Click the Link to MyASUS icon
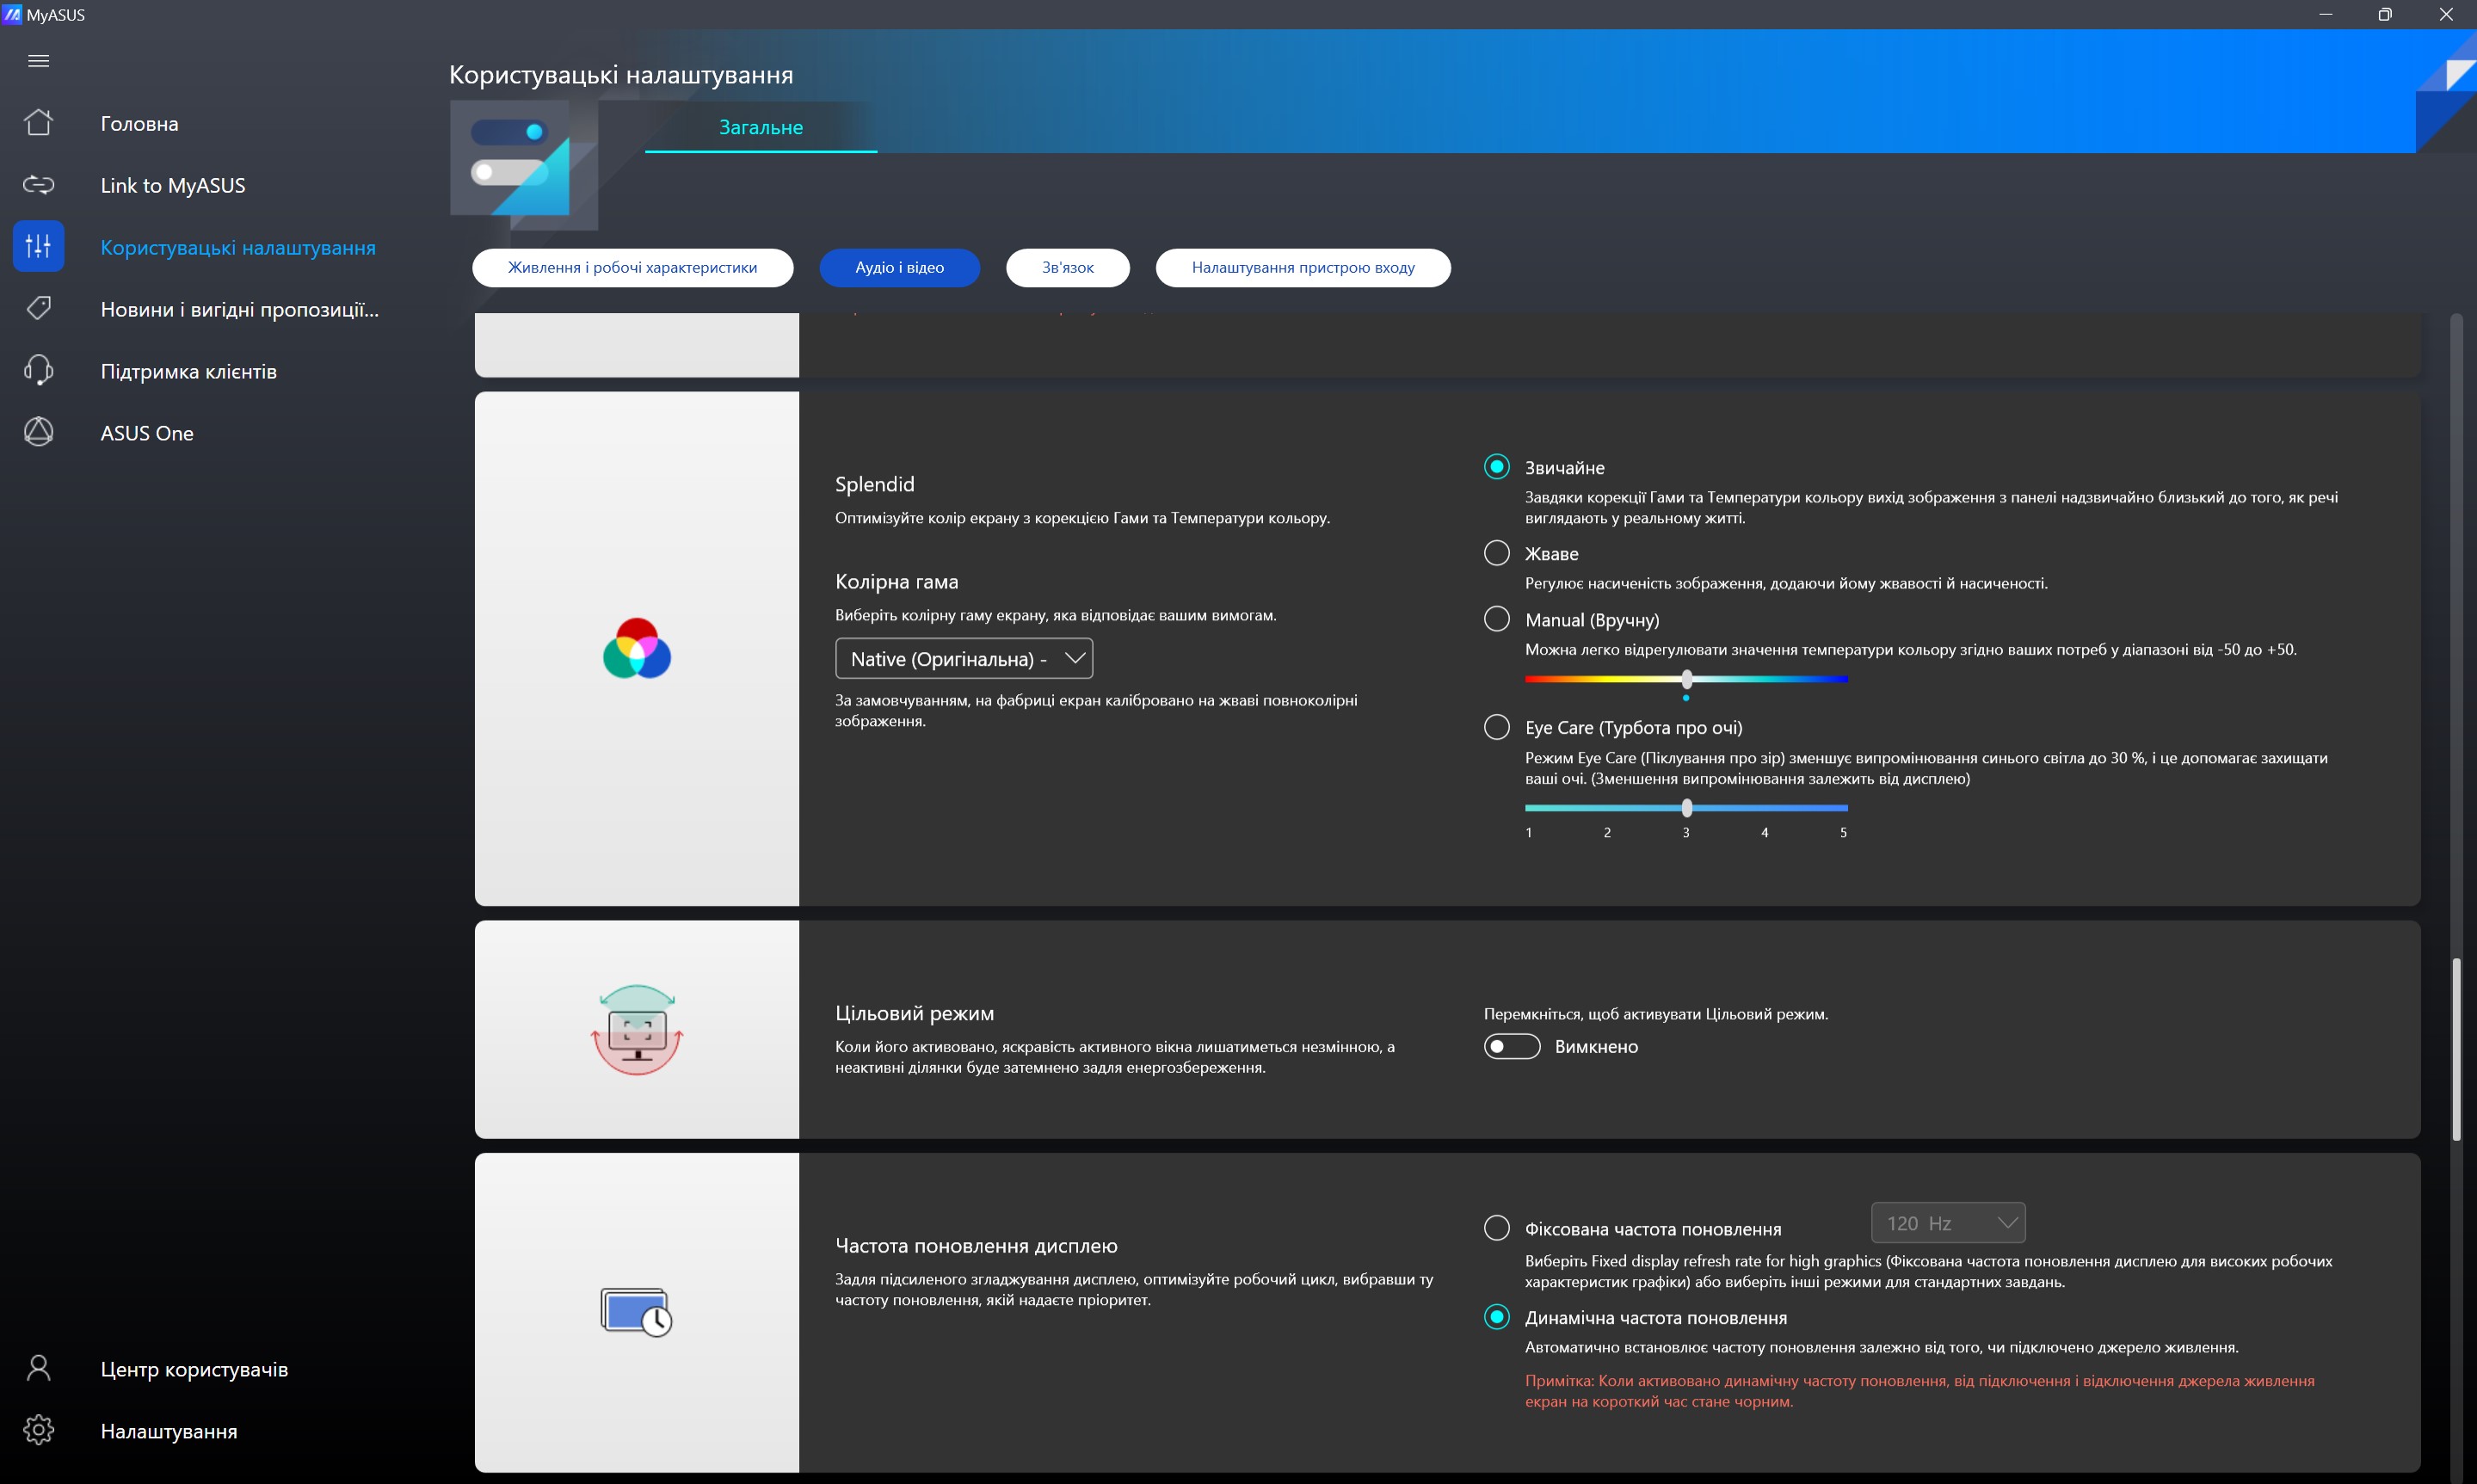Viewport: 2477px width, 1484px height. [x=38, y=185]
